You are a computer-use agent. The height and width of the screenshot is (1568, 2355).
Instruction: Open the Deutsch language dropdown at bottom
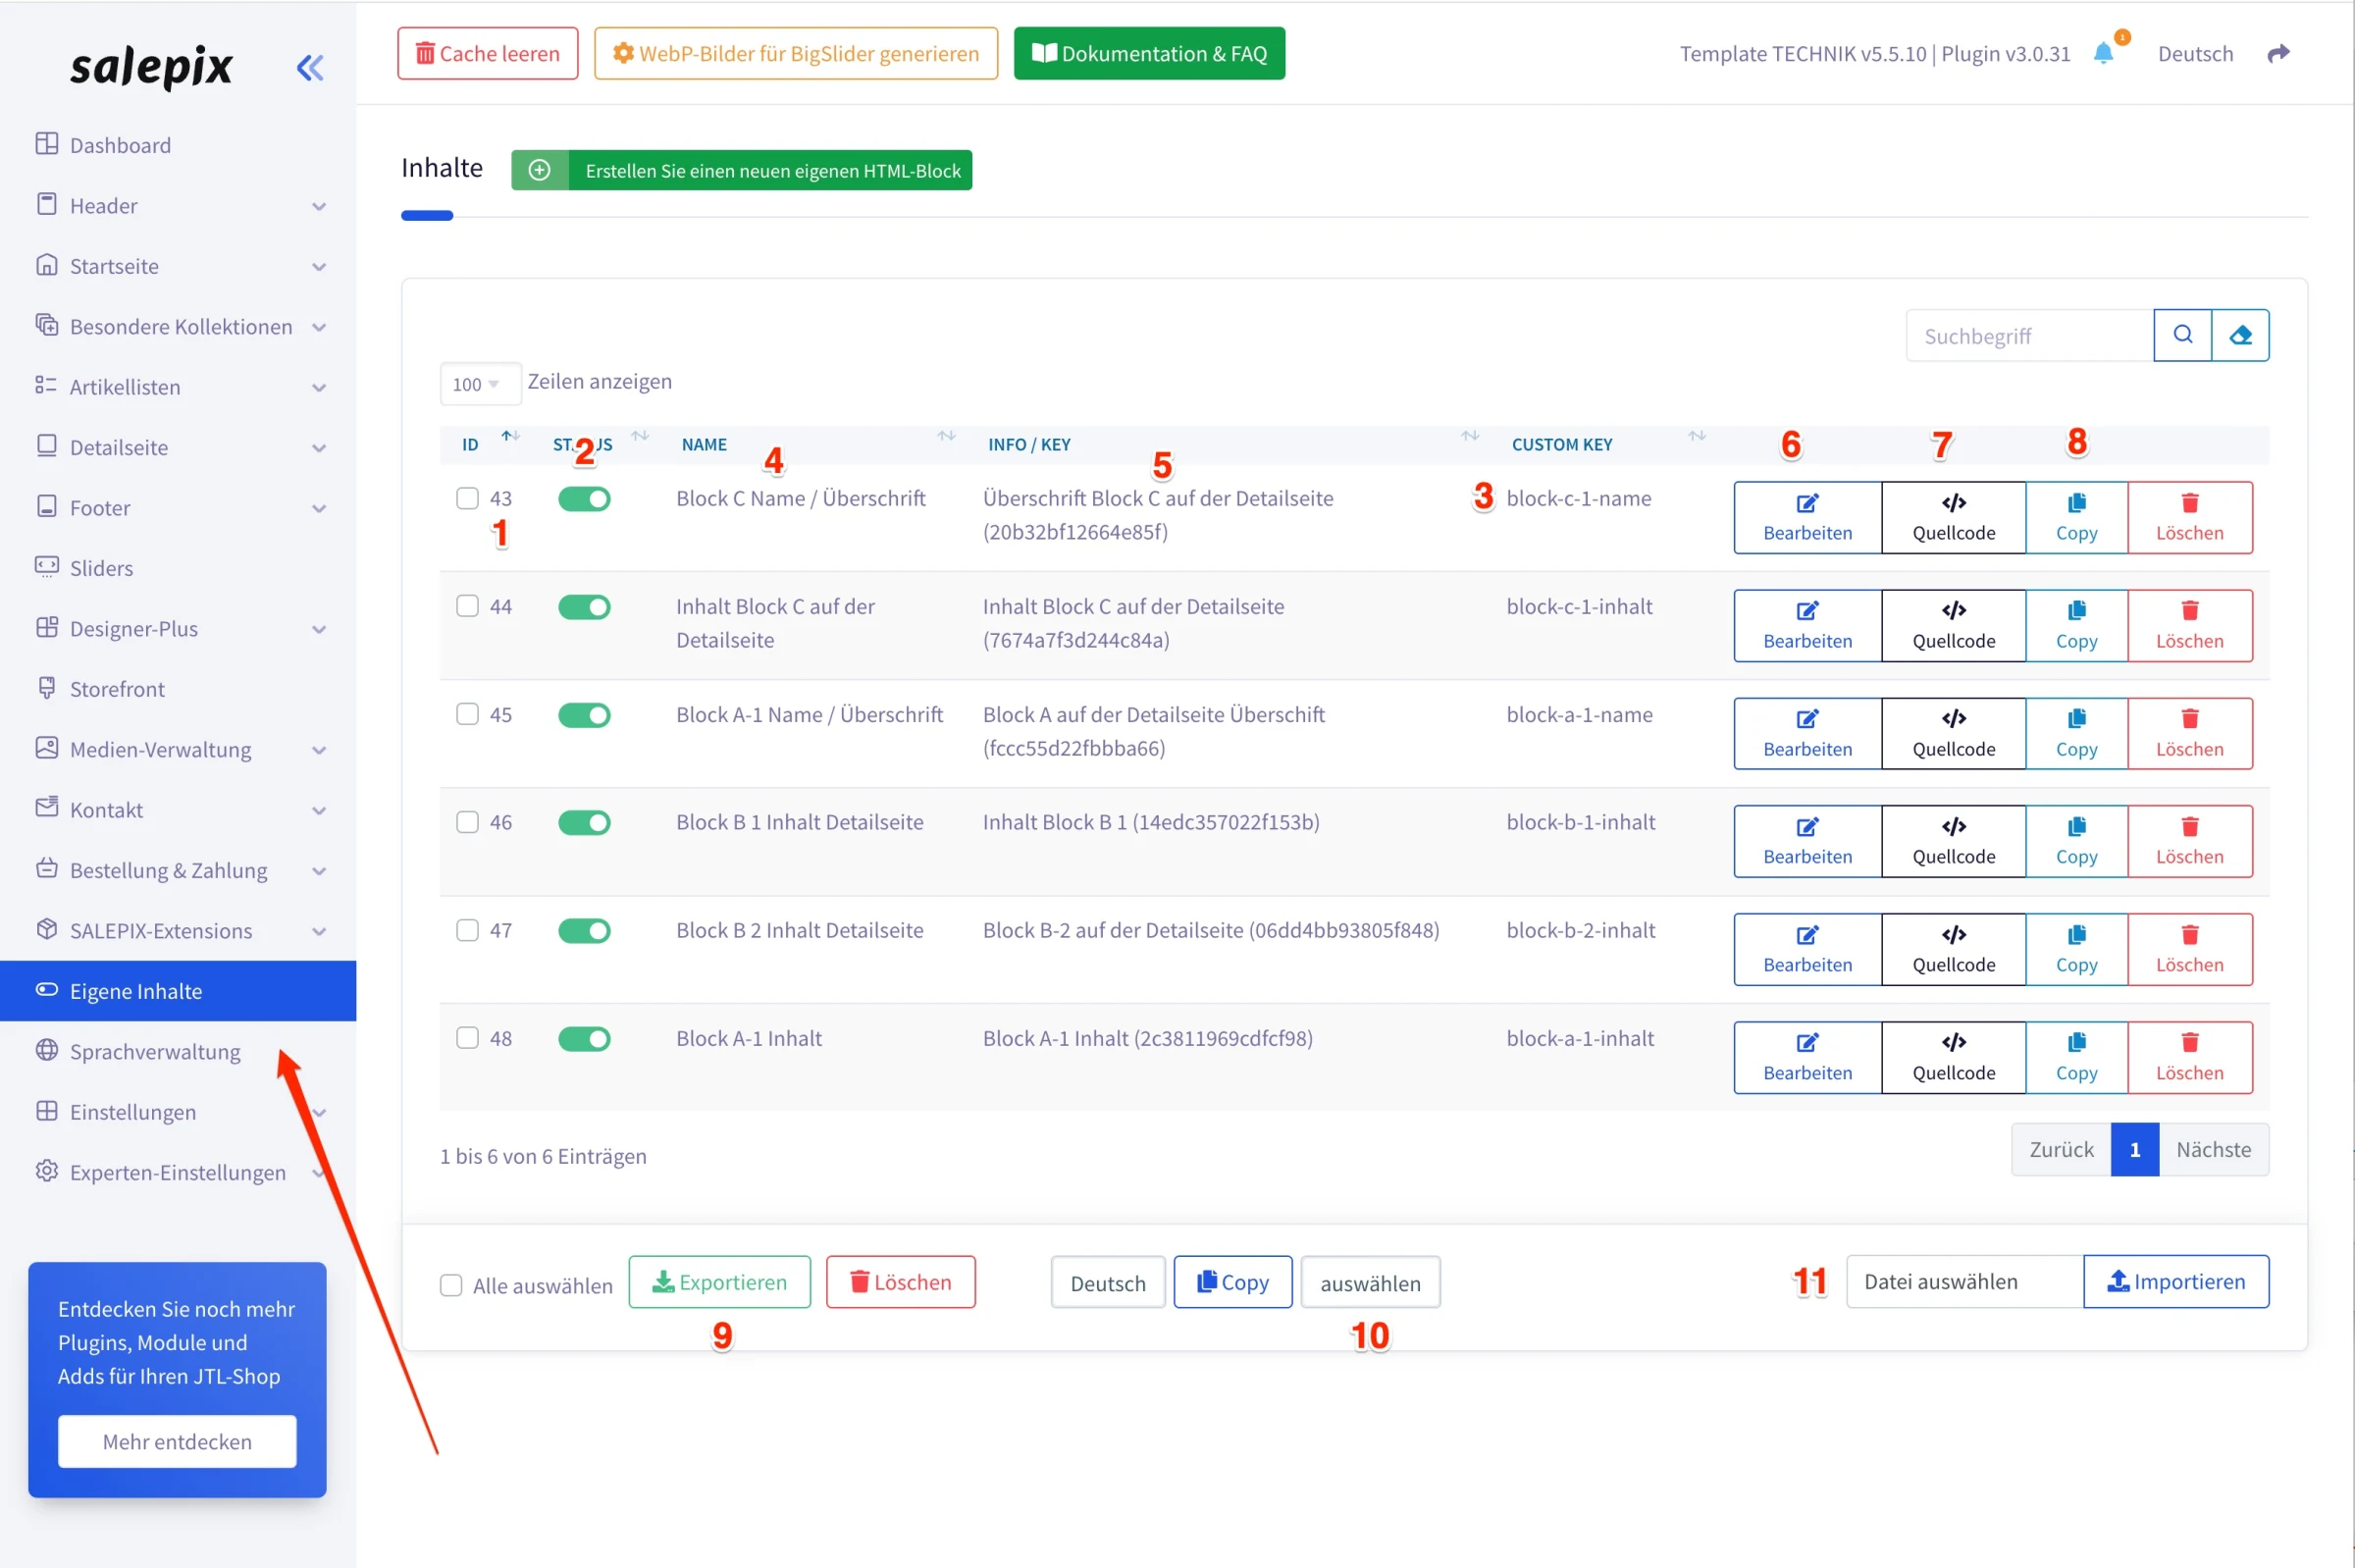(1108, 1283)
